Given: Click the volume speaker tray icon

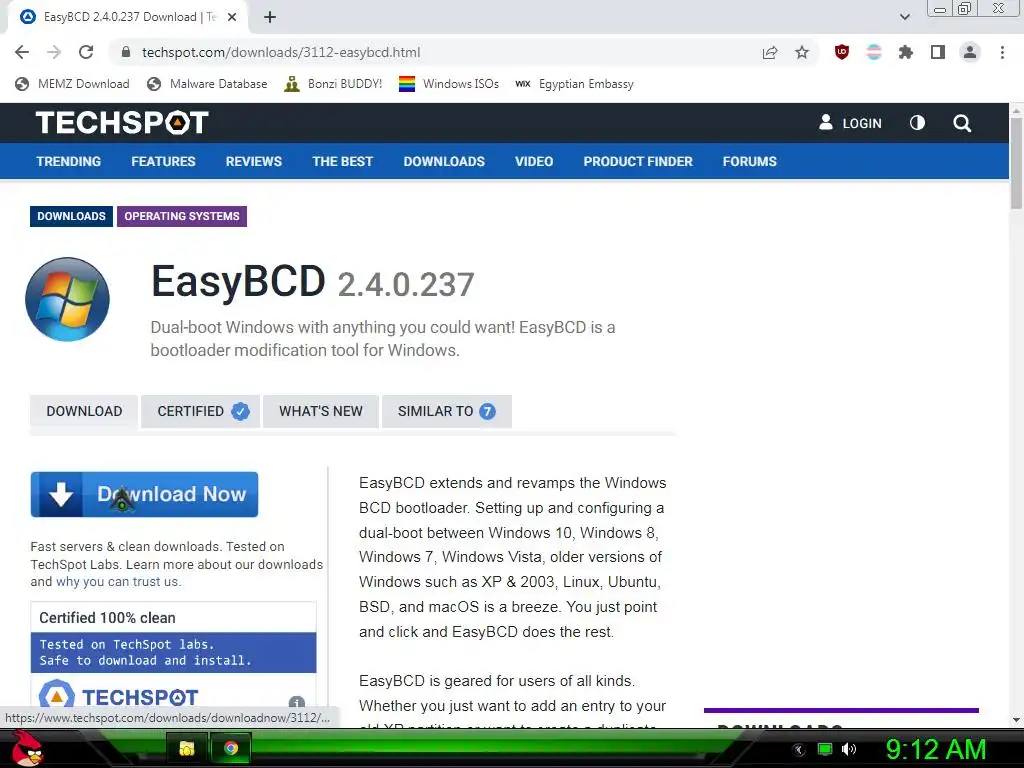Looking at the screenshot, I should tap(849, 749).
